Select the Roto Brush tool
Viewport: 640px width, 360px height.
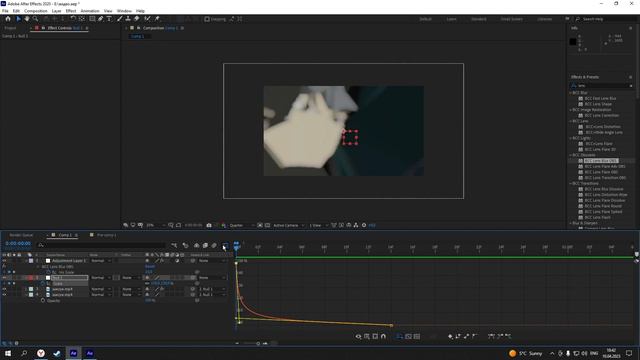147,19
